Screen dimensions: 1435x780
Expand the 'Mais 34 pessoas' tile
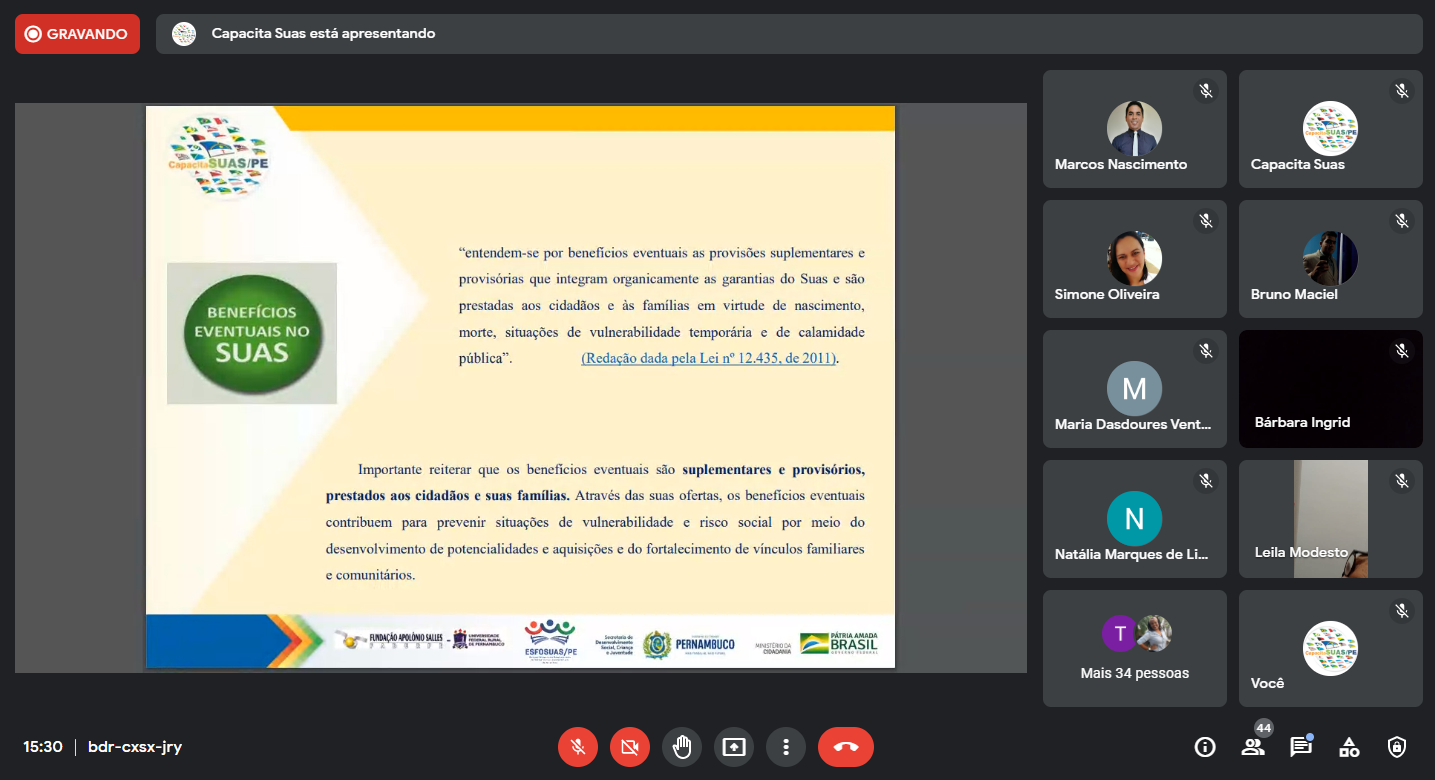point(1134,648)
